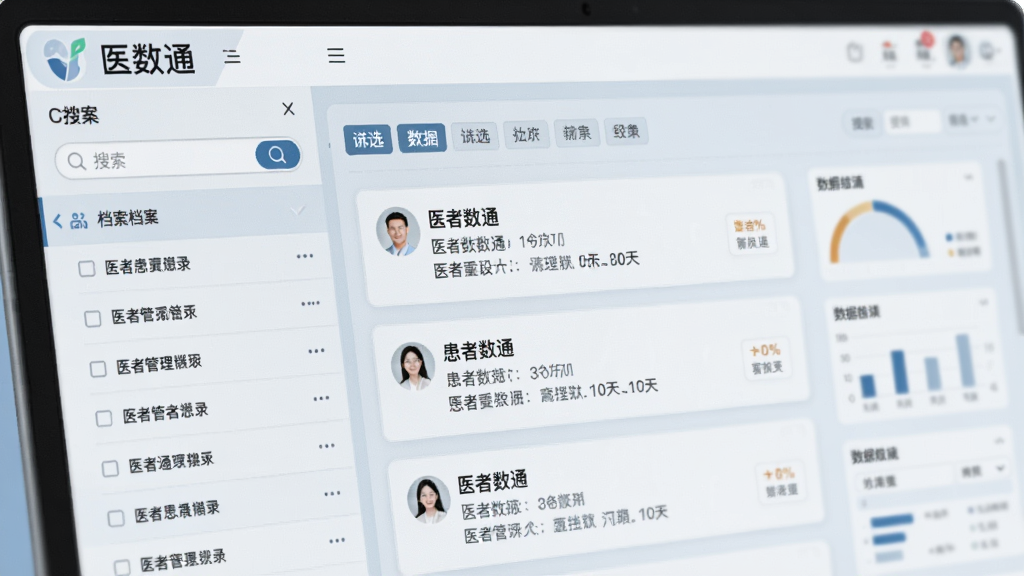Open the user avatar in the header

[958, 50]
